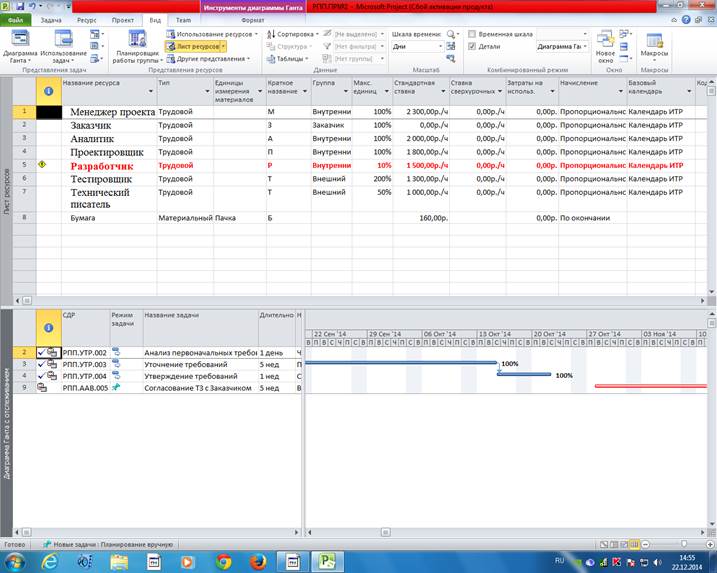The width and height of the screenshot is (717, 573).
Task: Click the info indicator column header in resource sheet
Action: click(48, 91)
